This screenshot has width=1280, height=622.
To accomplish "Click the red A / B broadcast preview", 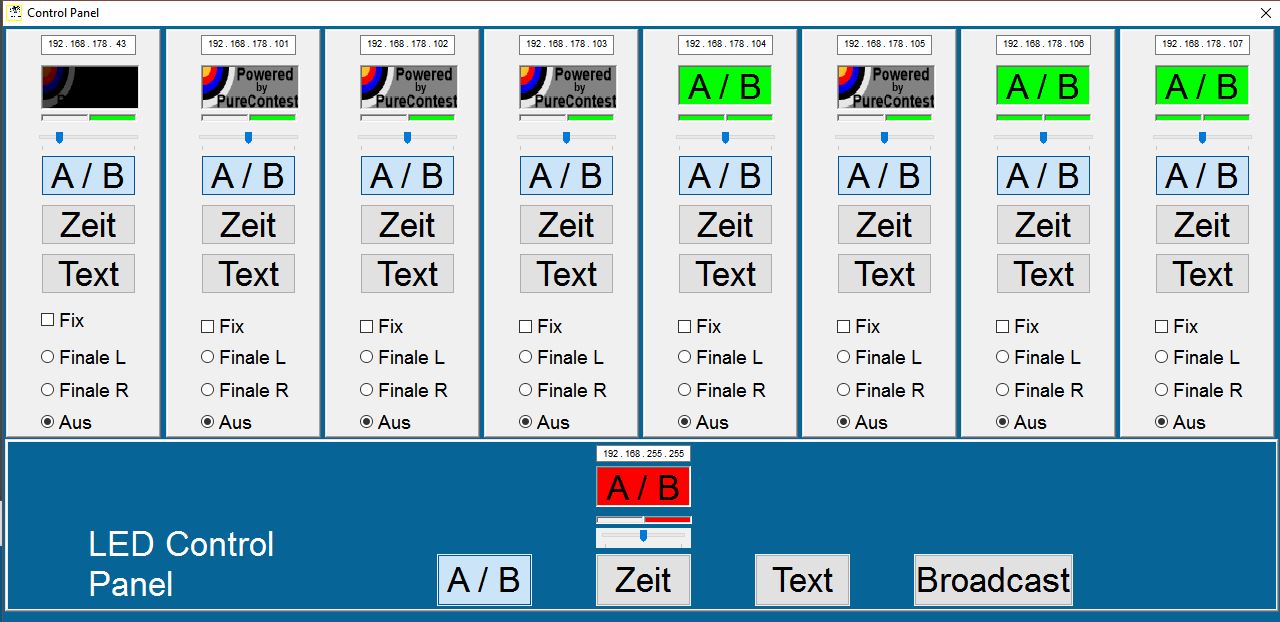I will click(643, 487).
